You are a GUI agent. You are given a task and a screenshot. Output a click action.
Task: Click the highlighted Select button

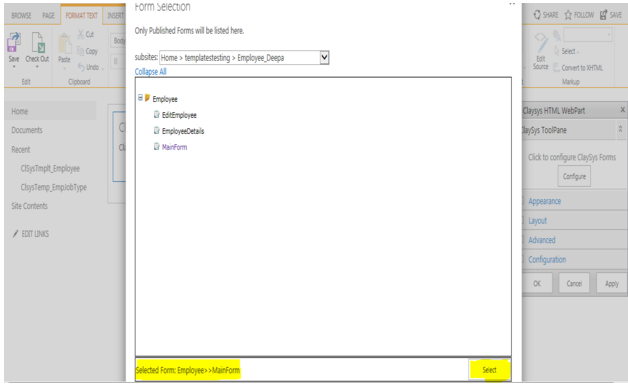point(489,370)
